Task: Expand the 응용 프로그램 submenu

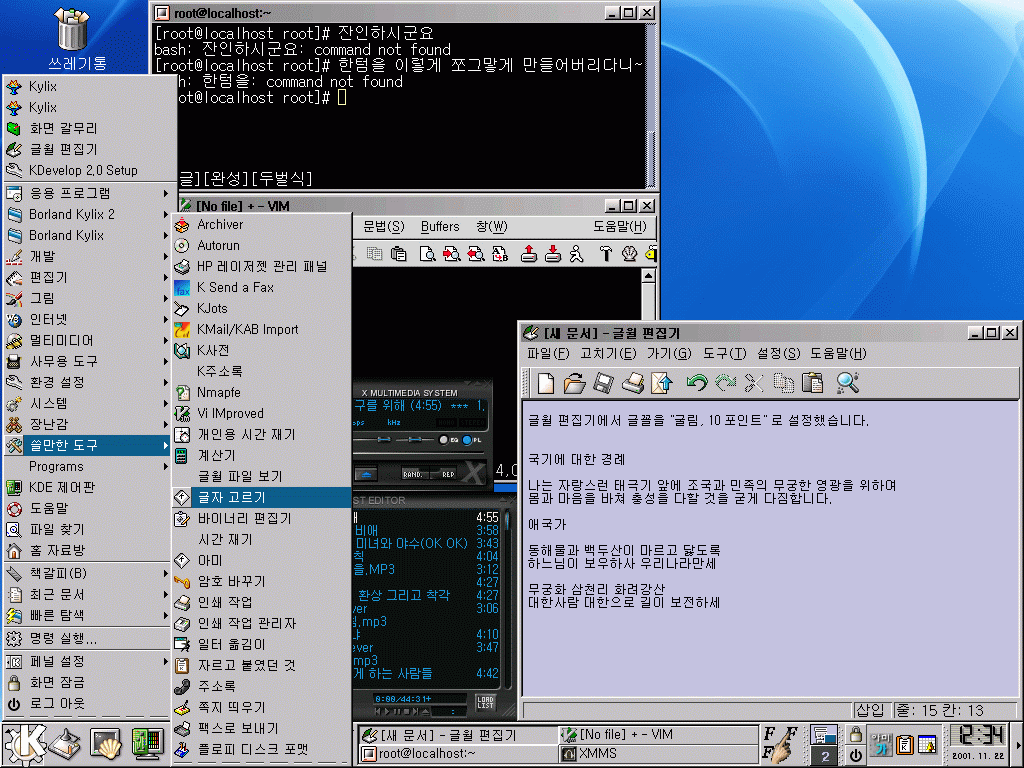Action: (89, 193)
